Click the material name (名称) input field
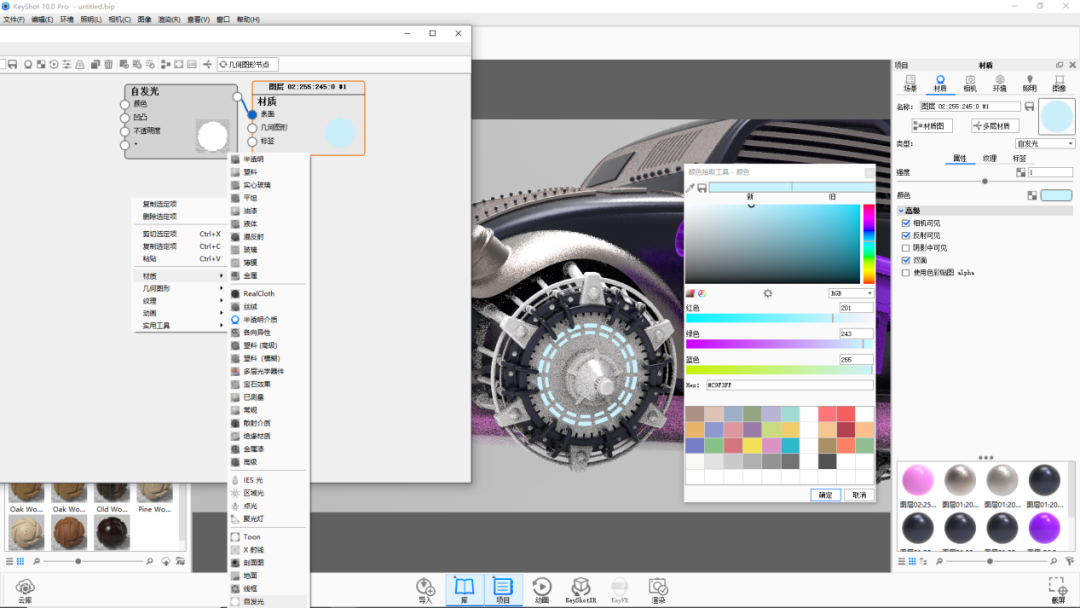The image size is (1080, 608). [970, 107]
